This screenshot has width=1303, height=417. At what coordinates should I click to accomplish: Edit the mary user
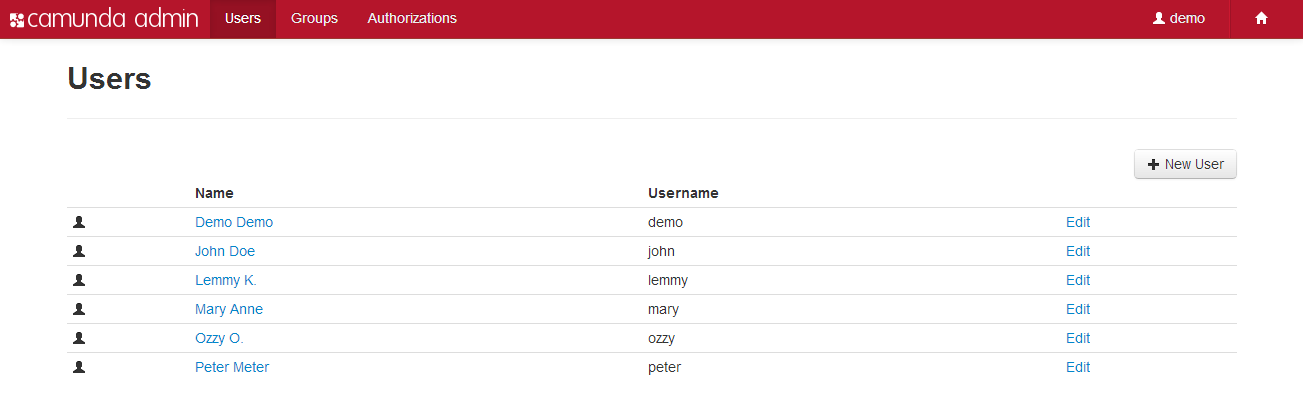(1078, 309)
